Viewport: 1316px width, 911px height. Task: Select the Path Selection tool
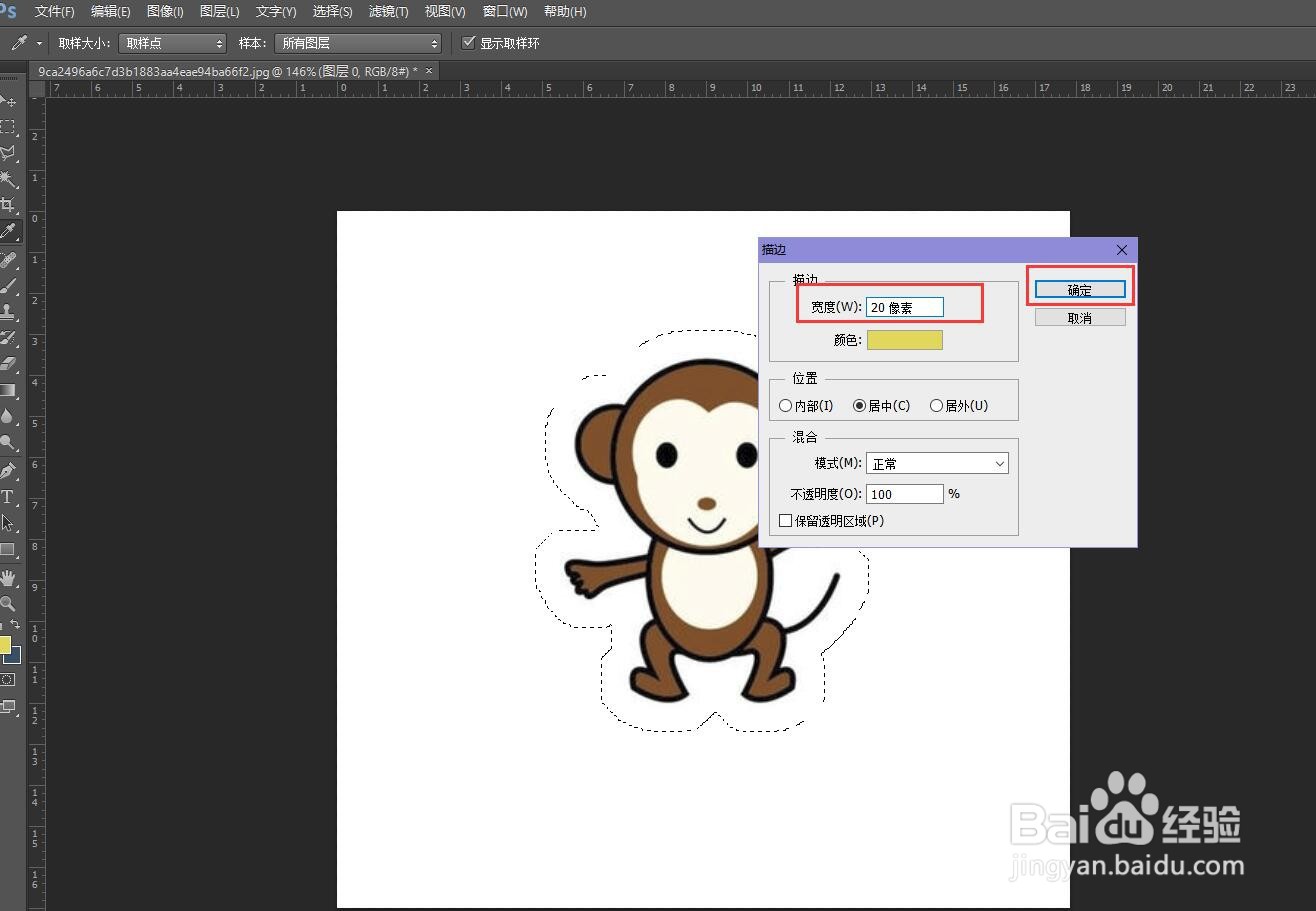point(8,523)
